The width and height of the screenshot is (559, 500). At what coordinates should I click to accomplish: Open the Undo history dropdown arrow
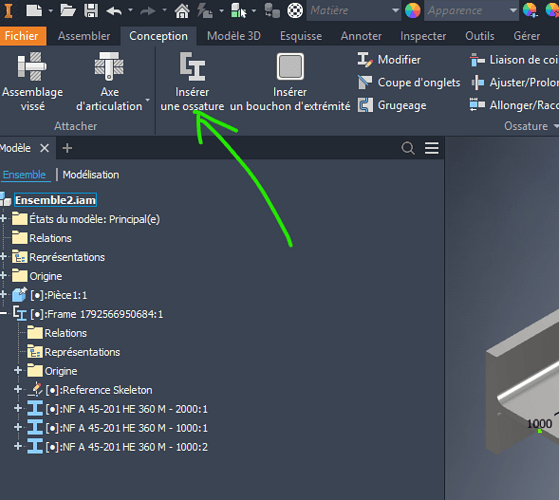click(130, 10)
